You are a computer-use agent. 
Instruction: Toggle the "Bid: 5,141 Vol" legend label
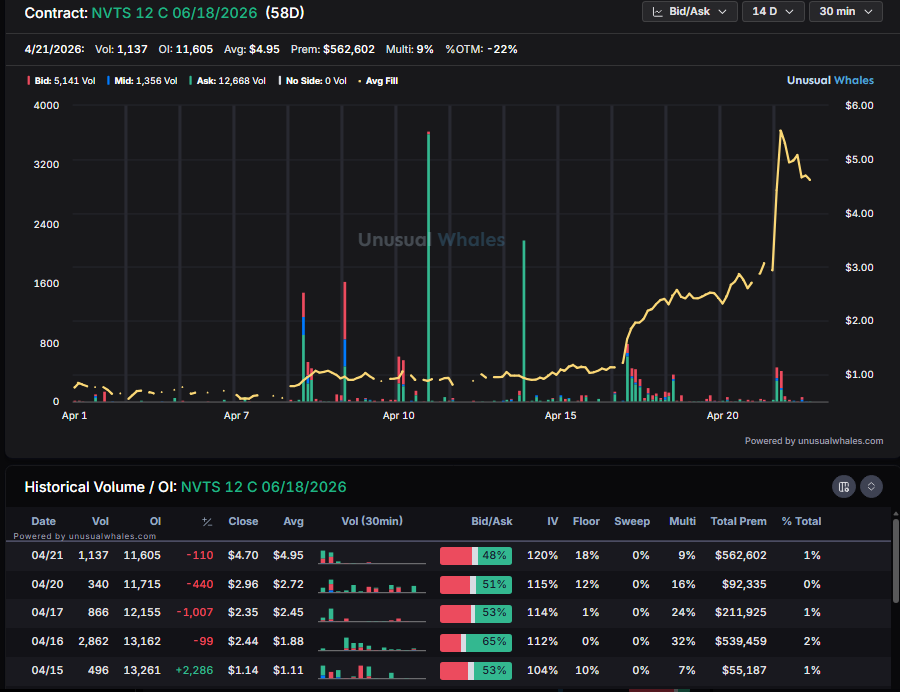(x=66, y=80)
